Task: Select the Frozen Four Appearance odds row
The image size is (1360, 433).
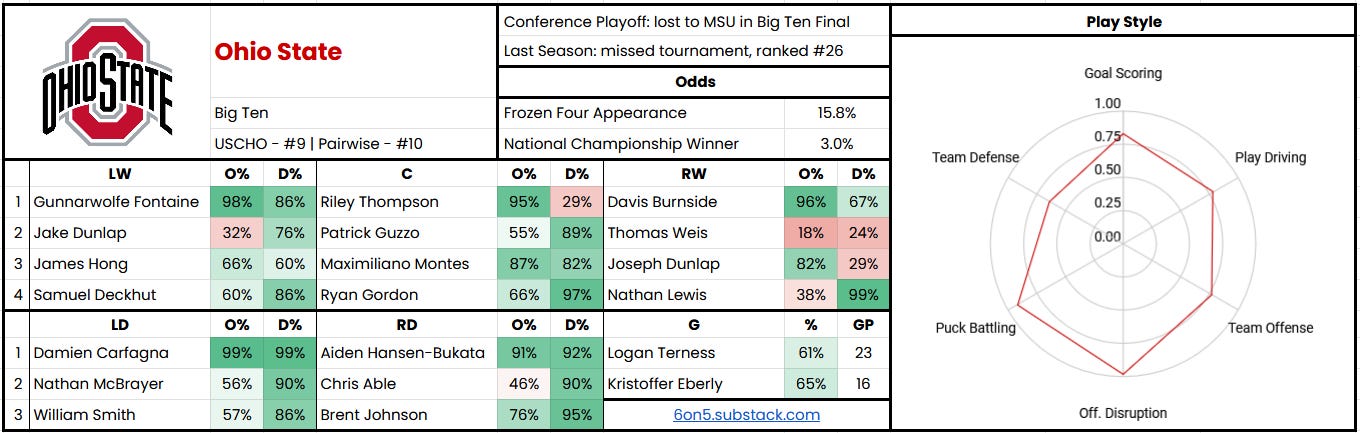Action: pyautogui.click(x=694, y=113)
